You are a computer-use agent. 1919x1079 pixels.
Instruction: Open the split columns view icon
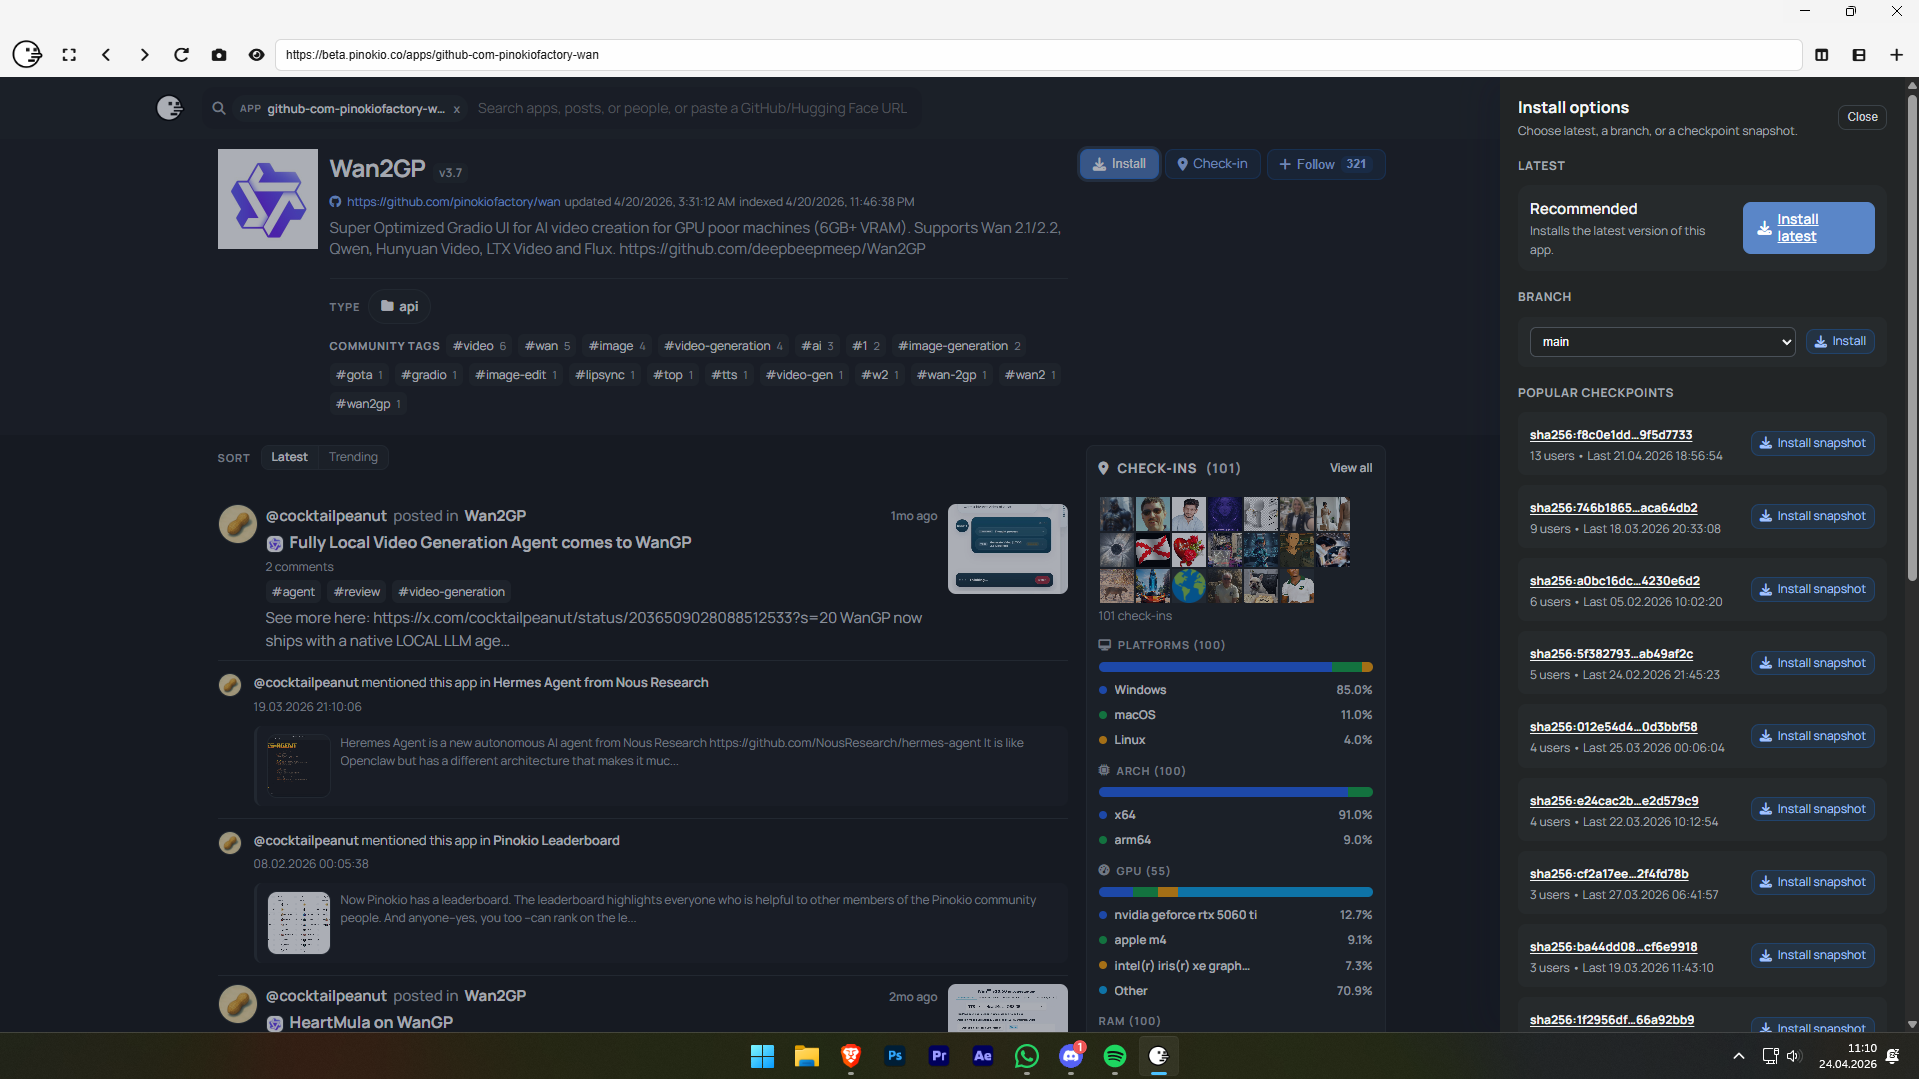(1822, 55)
